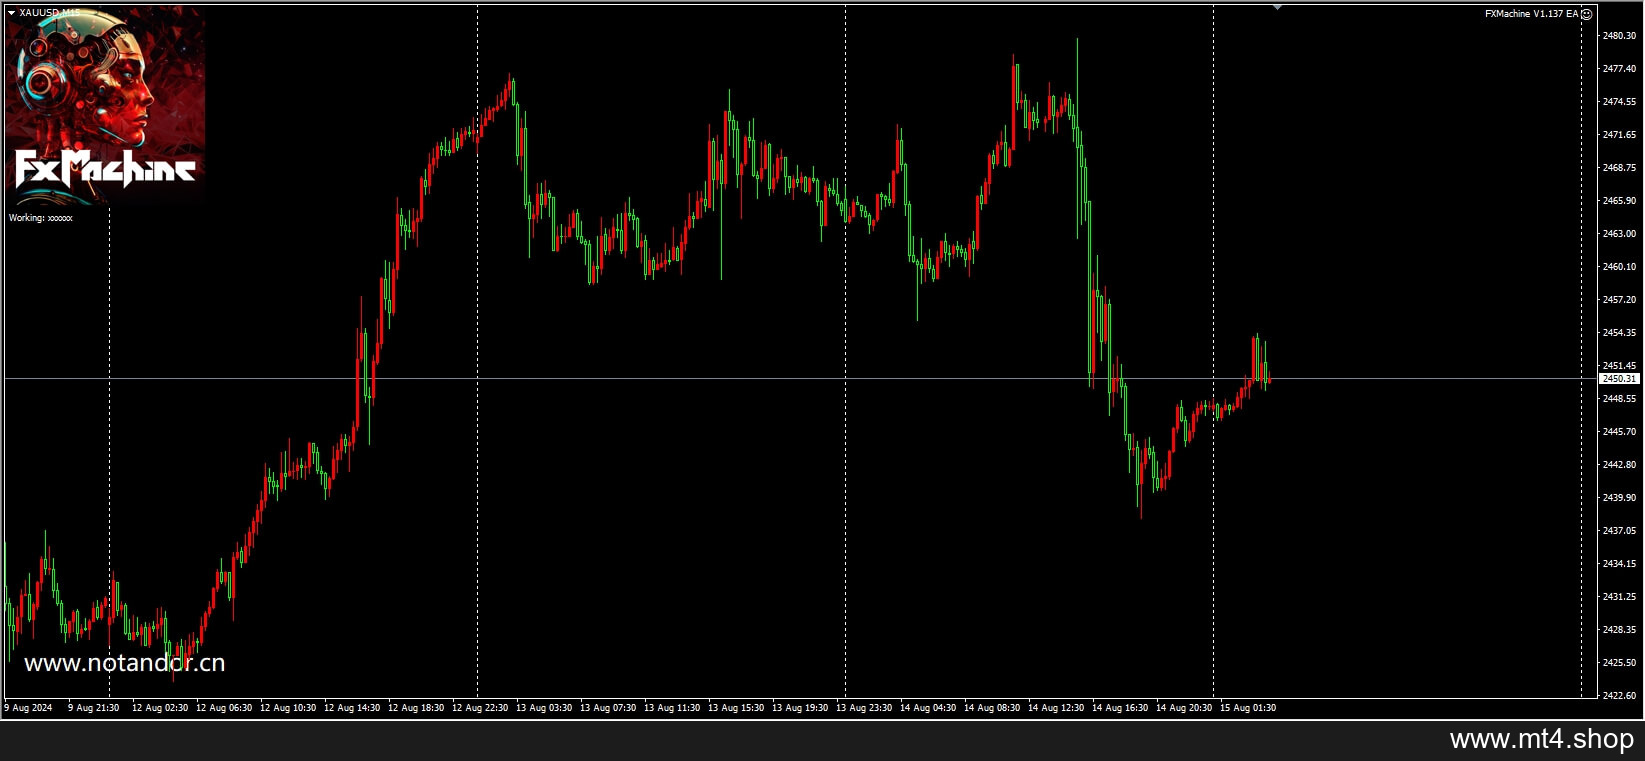Click the 2431.25 price scale value
The width and height of the screenshot is (1645, 761).
point(1619,597)
